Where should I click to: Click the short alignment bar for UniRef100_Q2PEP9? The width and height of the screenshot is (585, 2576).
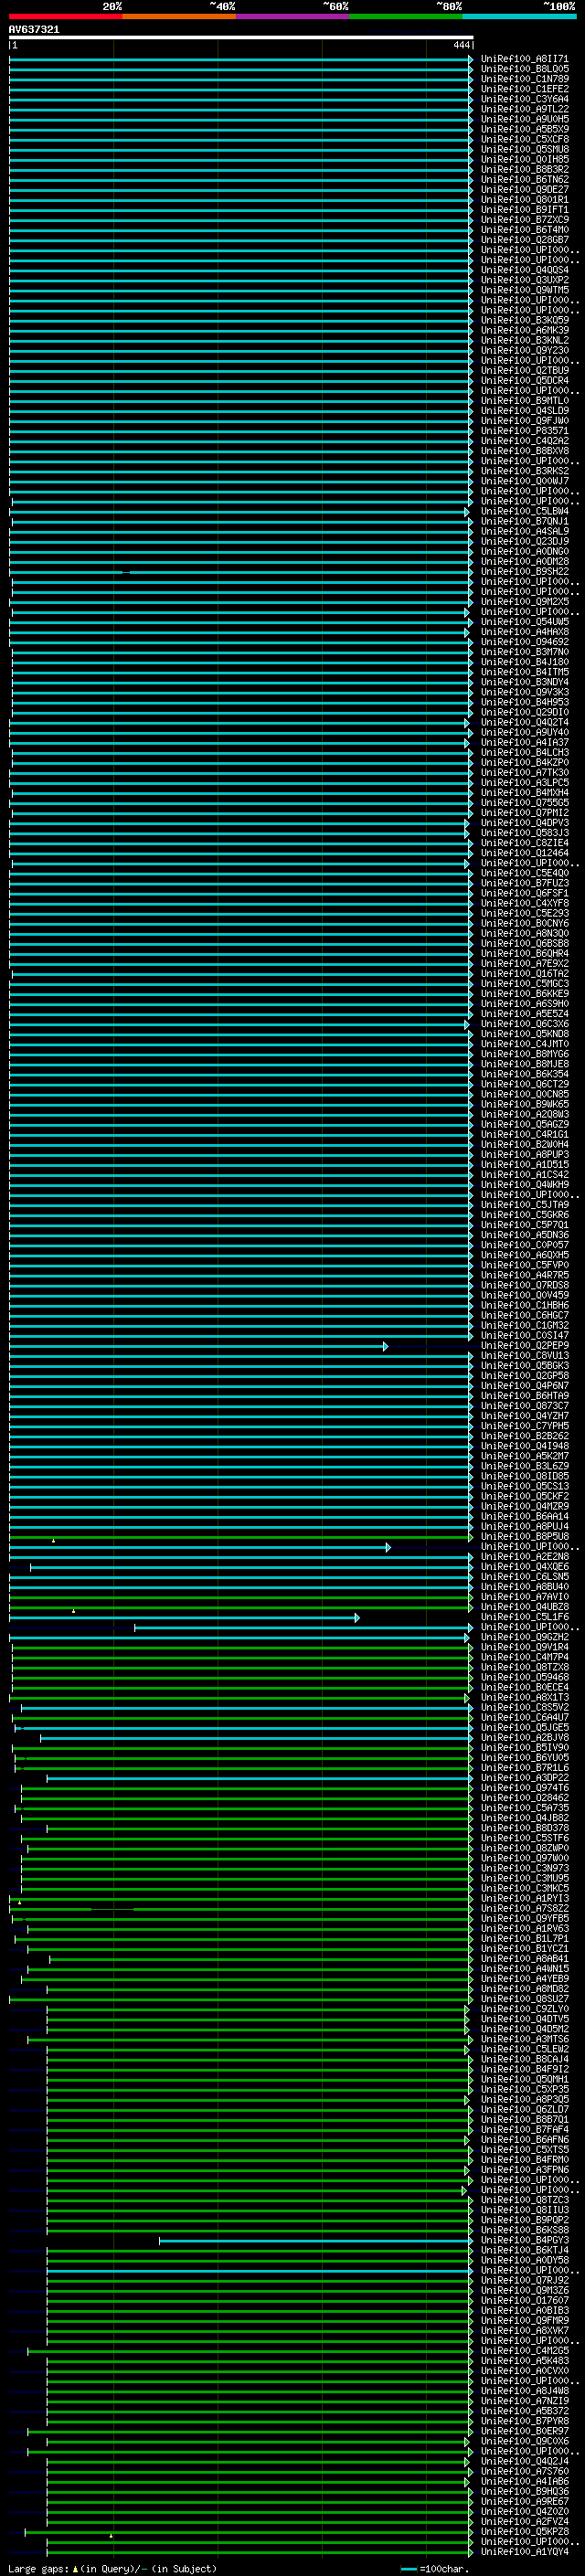click(198, 1346)
